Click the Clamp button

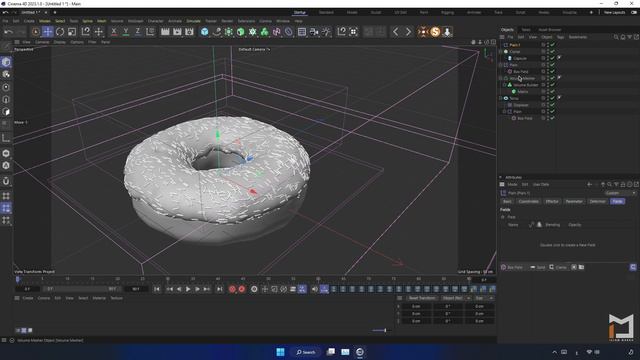pos(558,267)
